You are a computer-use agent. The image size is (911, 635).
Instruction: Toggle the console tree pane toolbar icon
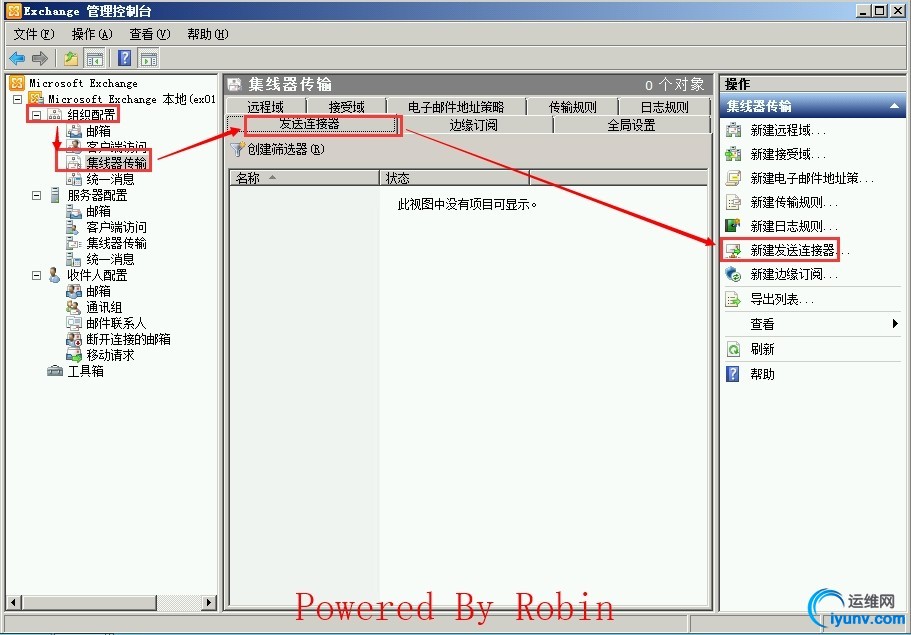[95, 58]
